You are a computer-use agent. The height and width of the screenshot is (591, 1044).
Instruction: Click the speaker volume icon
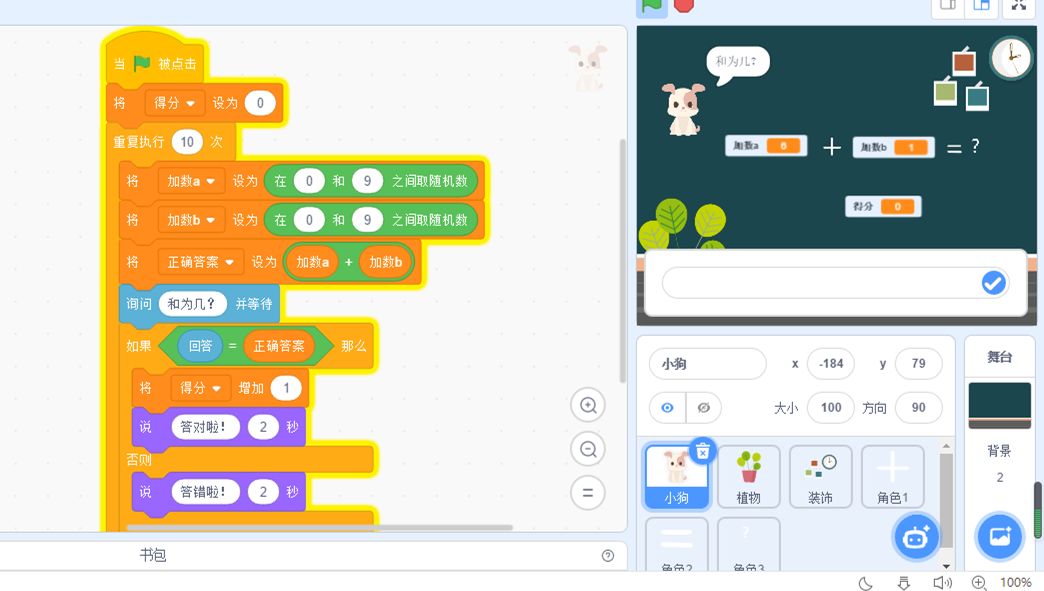point(942,583)
